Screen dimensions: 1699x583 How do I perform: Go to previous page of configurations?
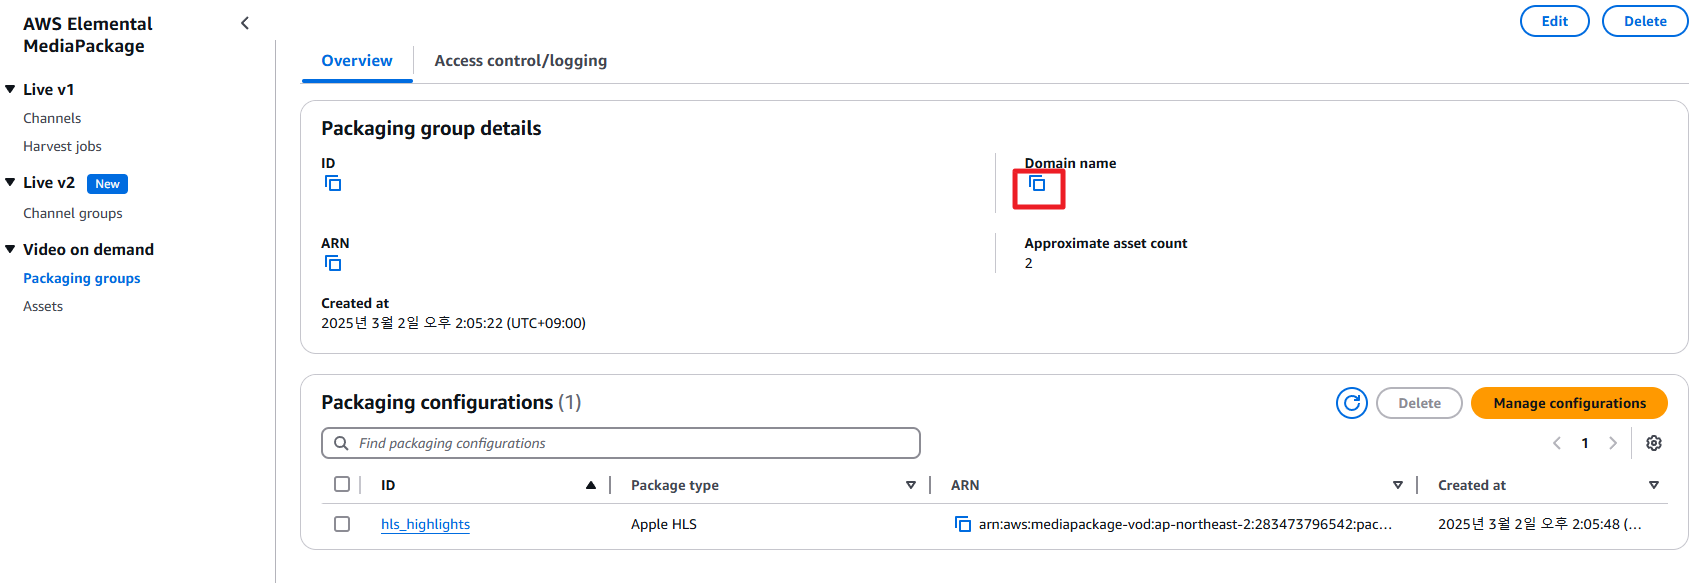tap(1557, 443)
